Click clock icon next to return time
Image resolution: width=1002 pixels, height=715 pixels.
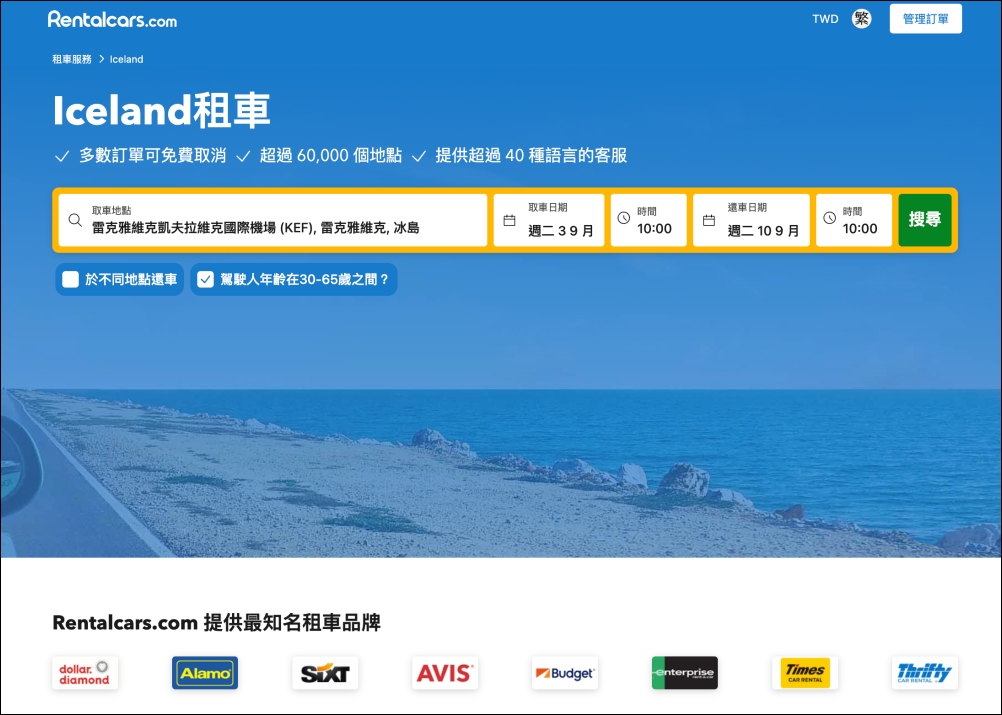(x=829, y=218)
